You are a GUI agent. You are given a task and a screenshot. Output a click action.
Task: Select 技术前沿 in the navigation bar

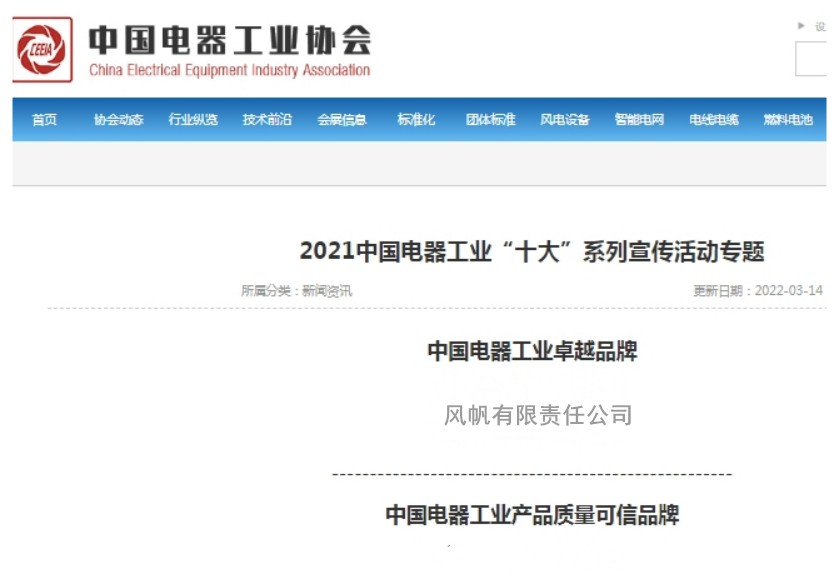(268, 119)
